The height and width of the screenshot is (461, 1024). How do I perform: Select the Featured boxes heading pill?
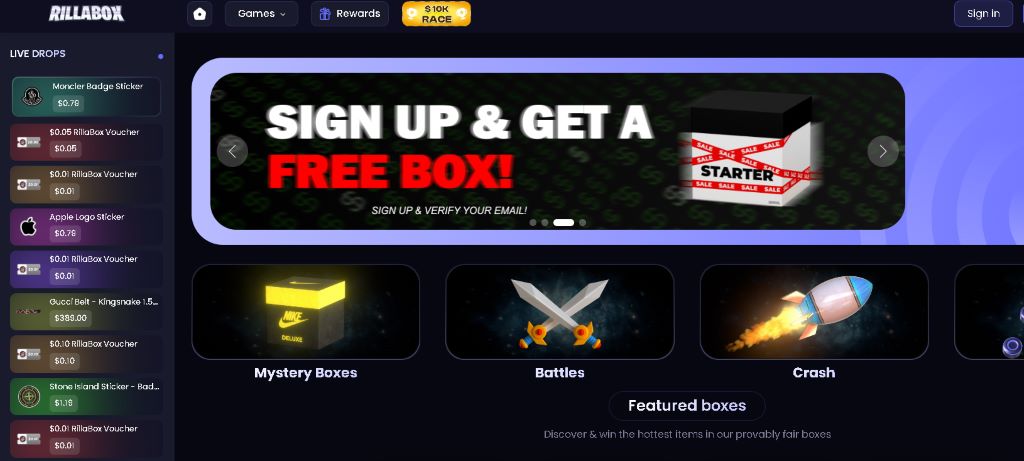[687, 405]
